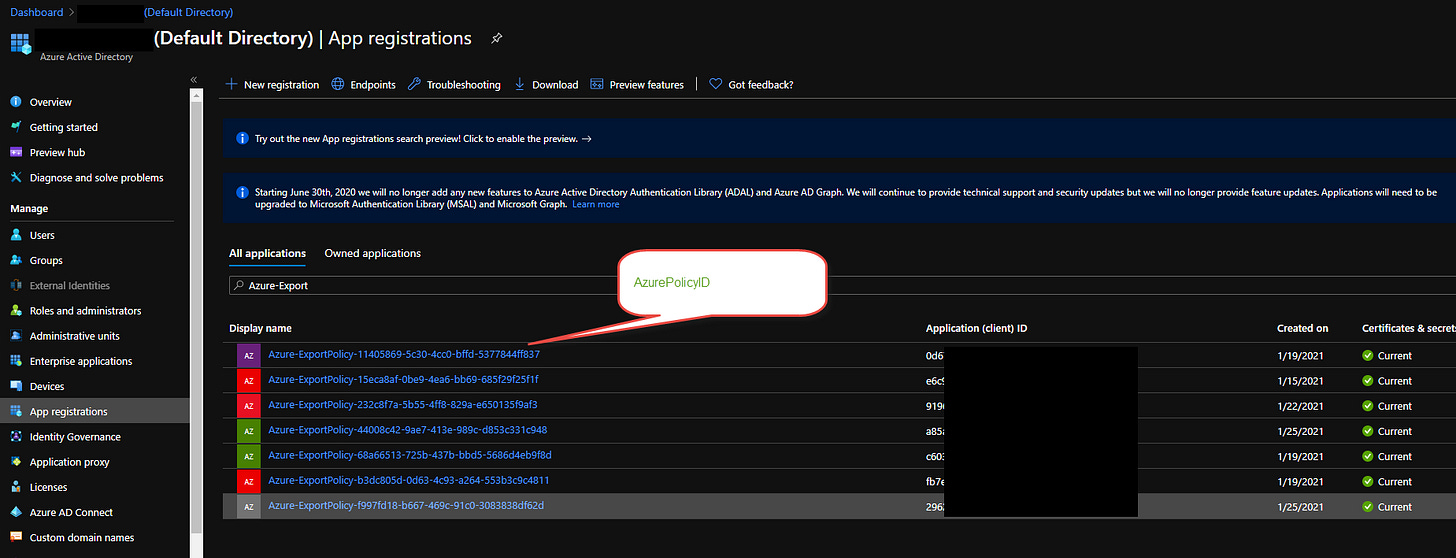The image size is (1456, 558).
Task: Click the Roles and administrators icon
Action: [16, 310]
